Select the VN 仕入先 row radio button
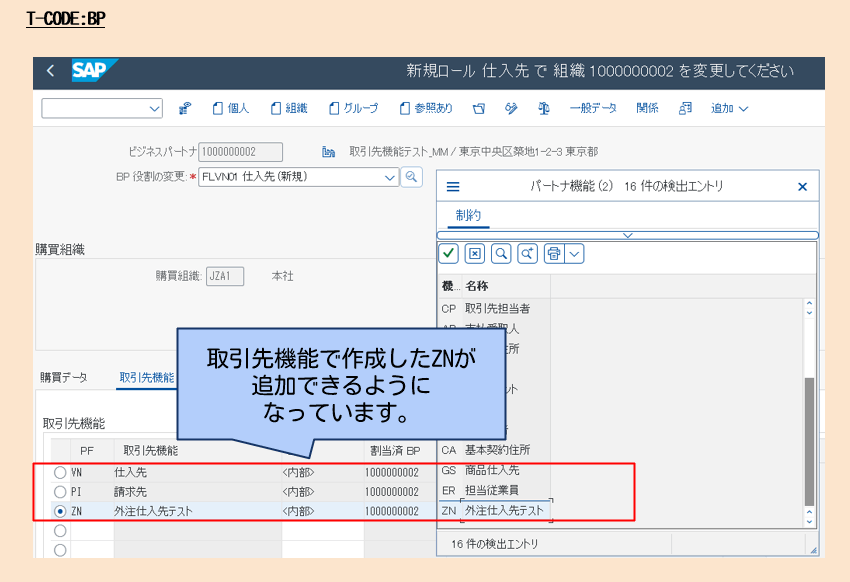Viewport: 850px width, 582px height. 60,473
